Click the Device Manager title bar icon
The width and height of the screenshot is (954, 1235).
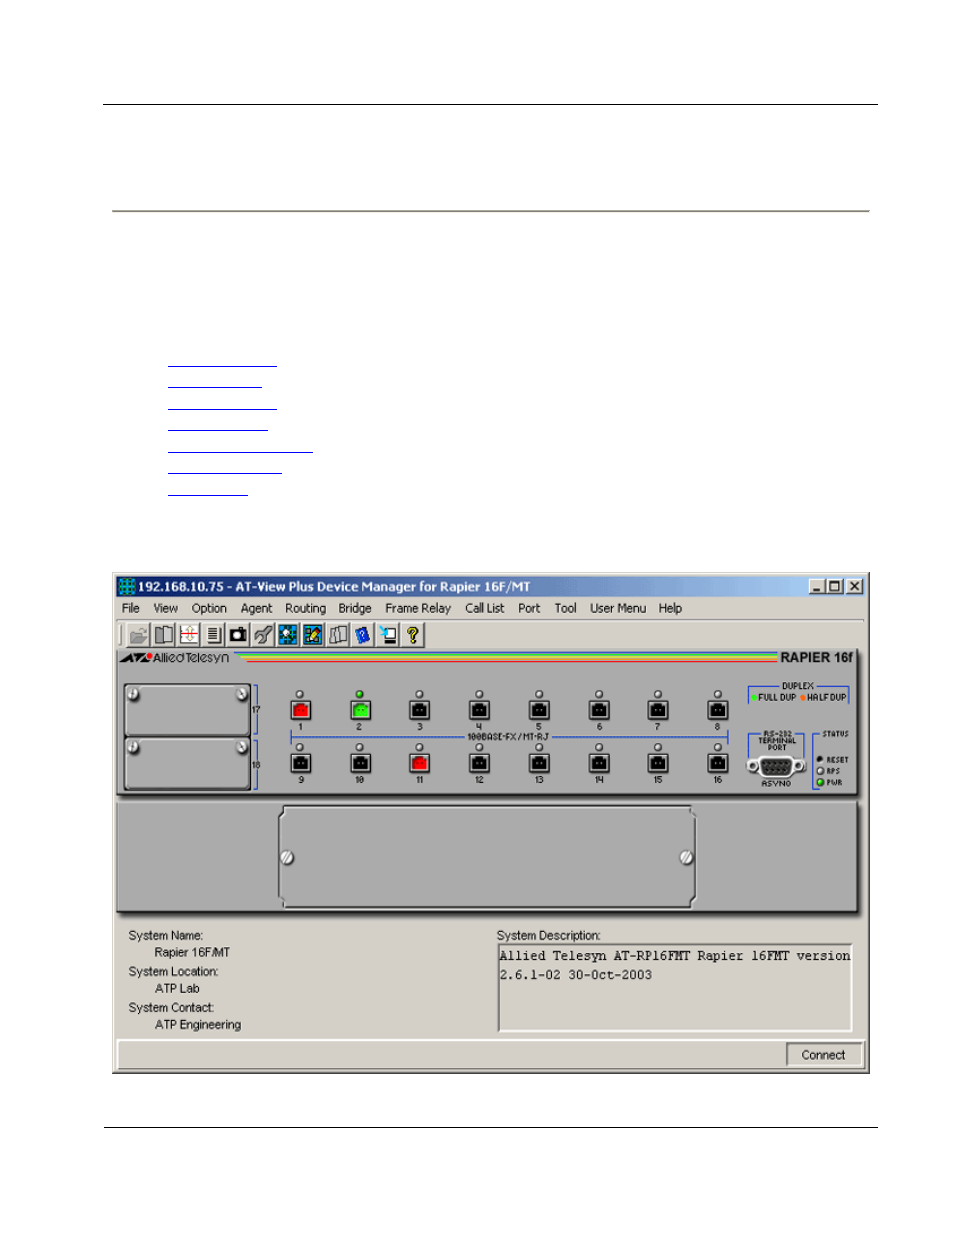(127, 587)
